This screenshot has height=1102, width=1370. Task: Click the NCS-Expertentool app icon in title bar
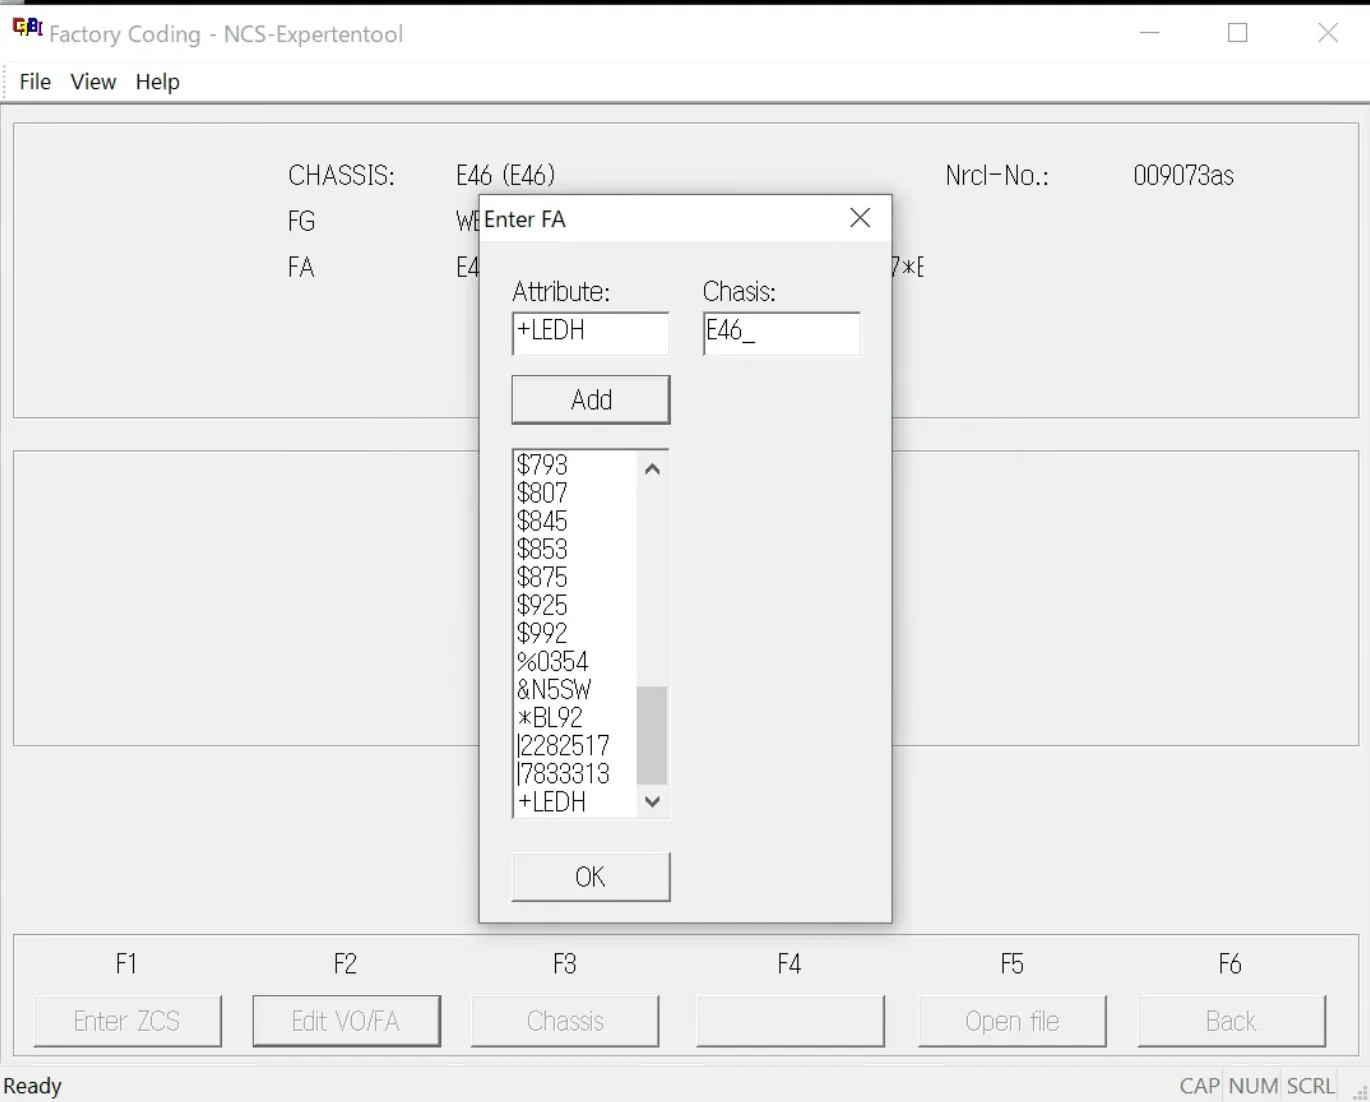pos(27,29)
